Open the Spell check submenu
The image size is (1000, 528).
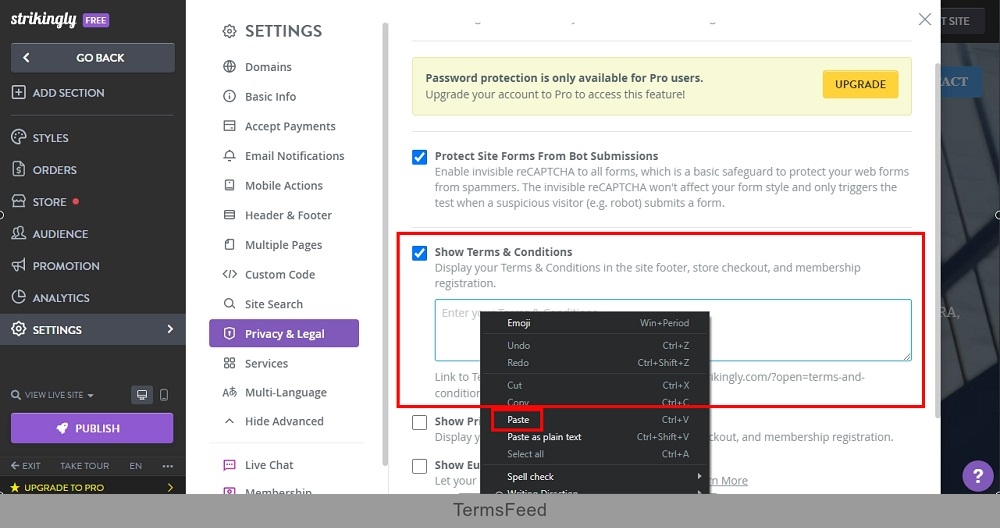(594, 476)
